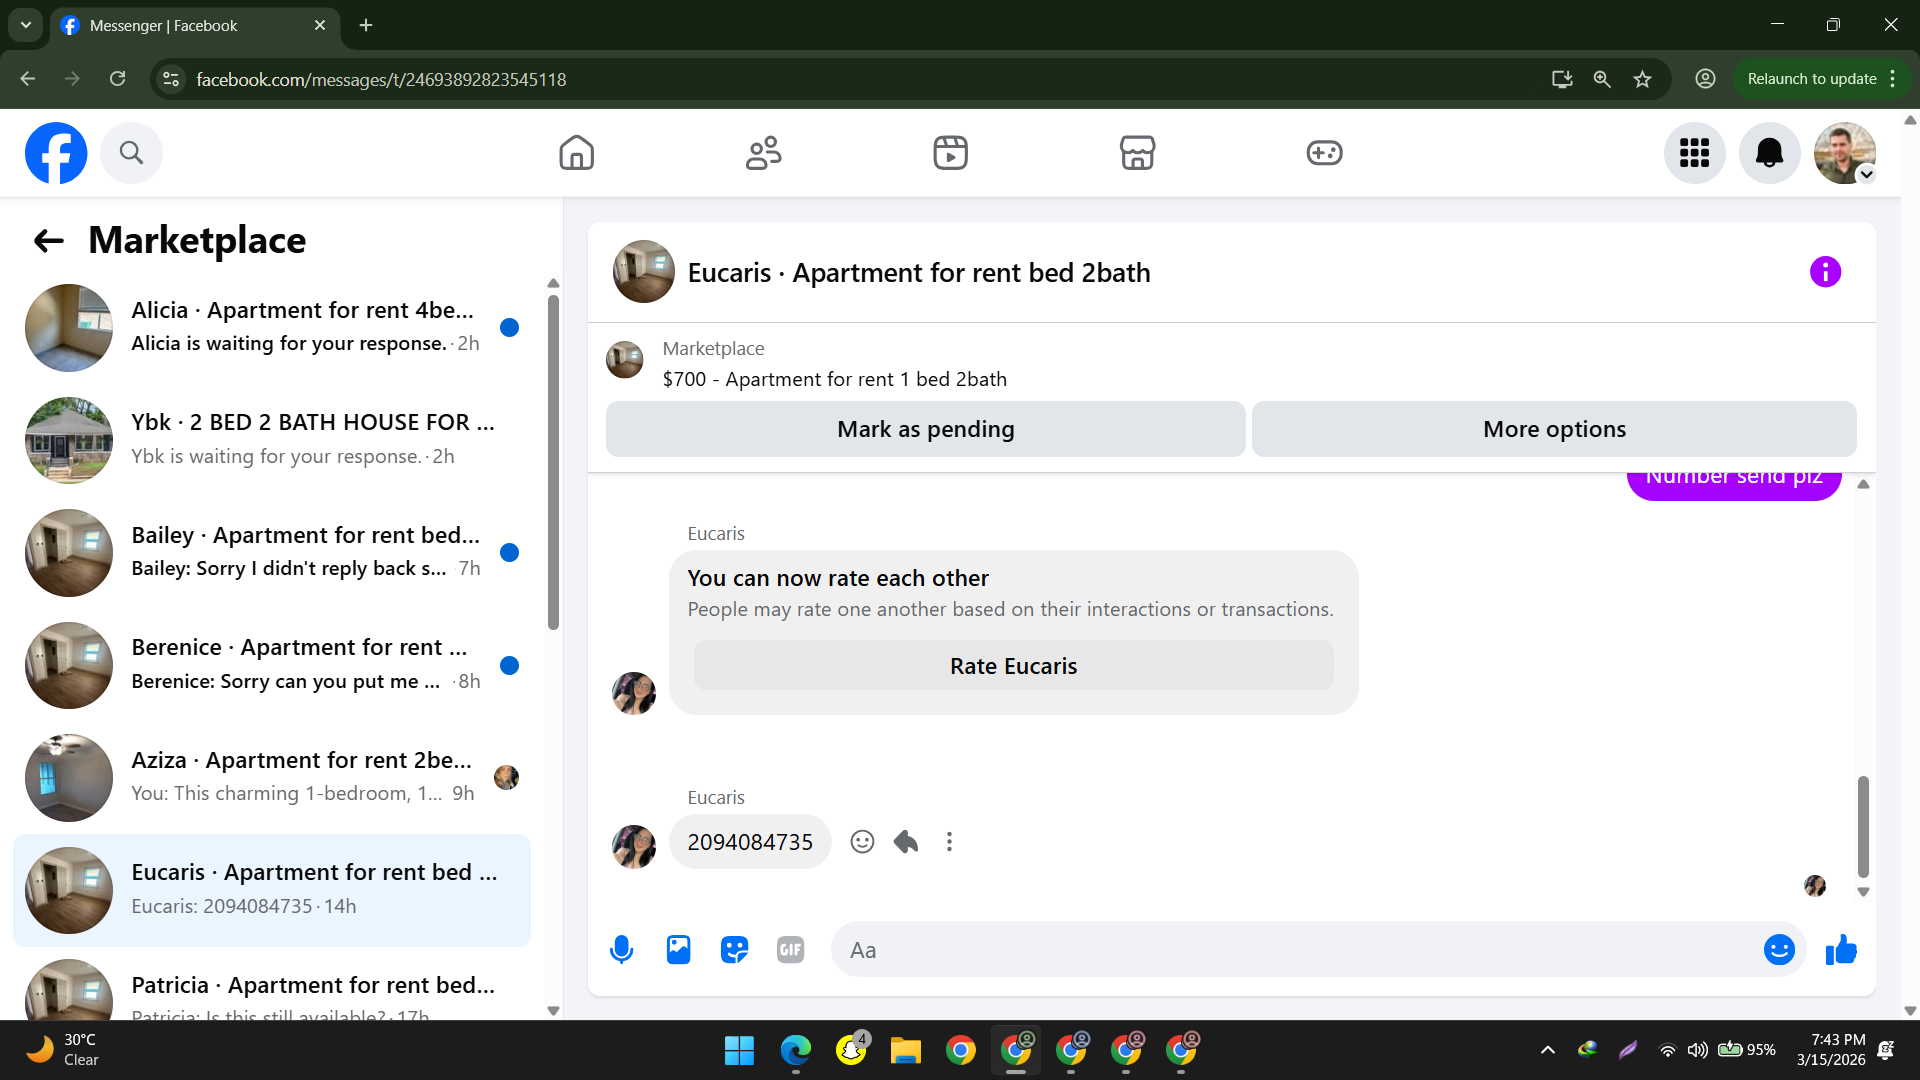Image resolution: width=1920 pixels, height=1080 pixels.
Task: View site information in address bar
Action: 171,79
